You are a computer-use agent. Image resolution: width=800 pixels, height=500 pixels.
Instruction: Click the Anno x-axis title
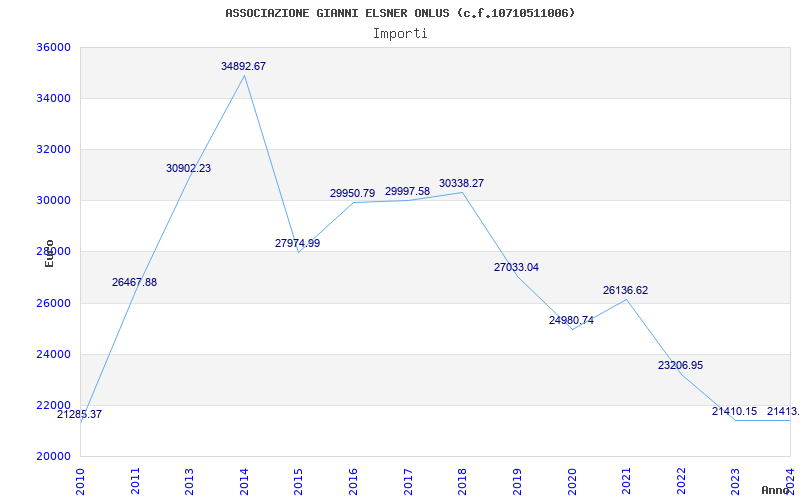[775, 490]
